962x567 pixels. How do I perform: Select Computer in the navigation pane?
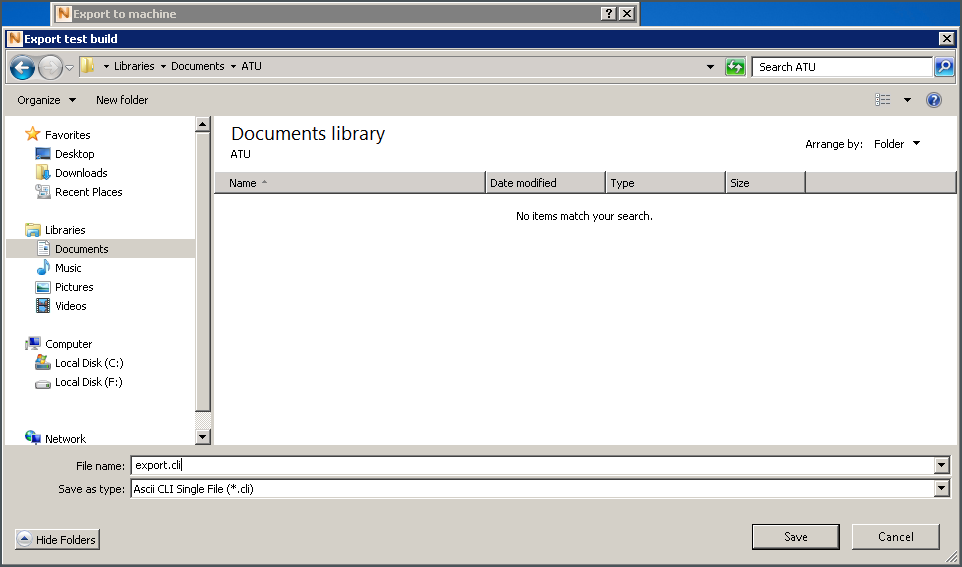point(69,344)
